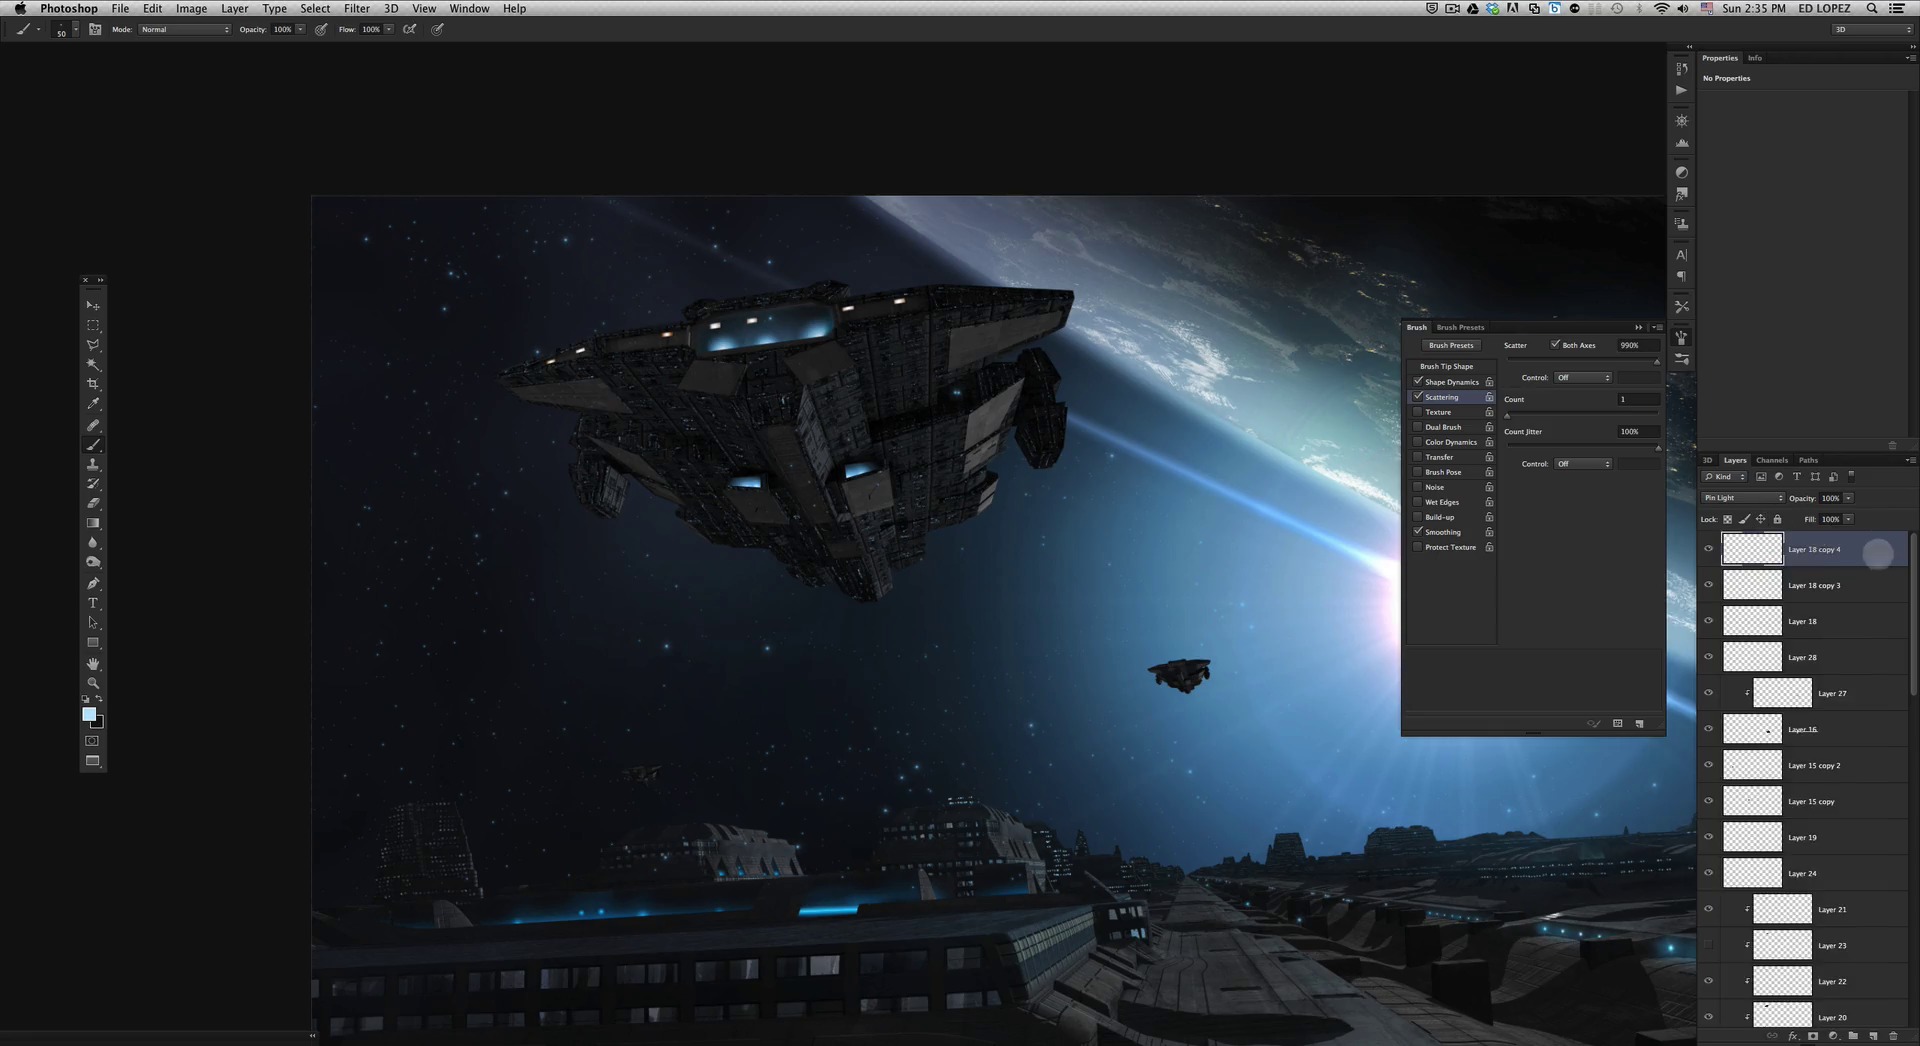Open the Window menu
This screenshot has width=1920, height=1046.
coord(469,8)
